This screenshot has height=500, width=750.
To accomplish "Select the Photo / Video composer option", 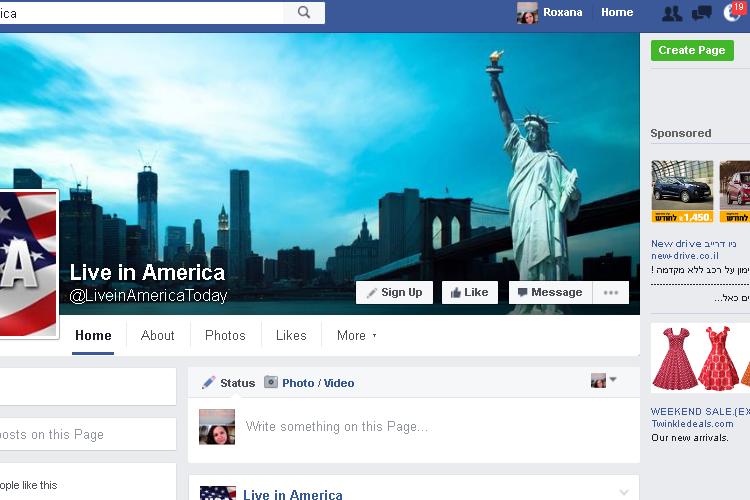I will coord(309,383).
